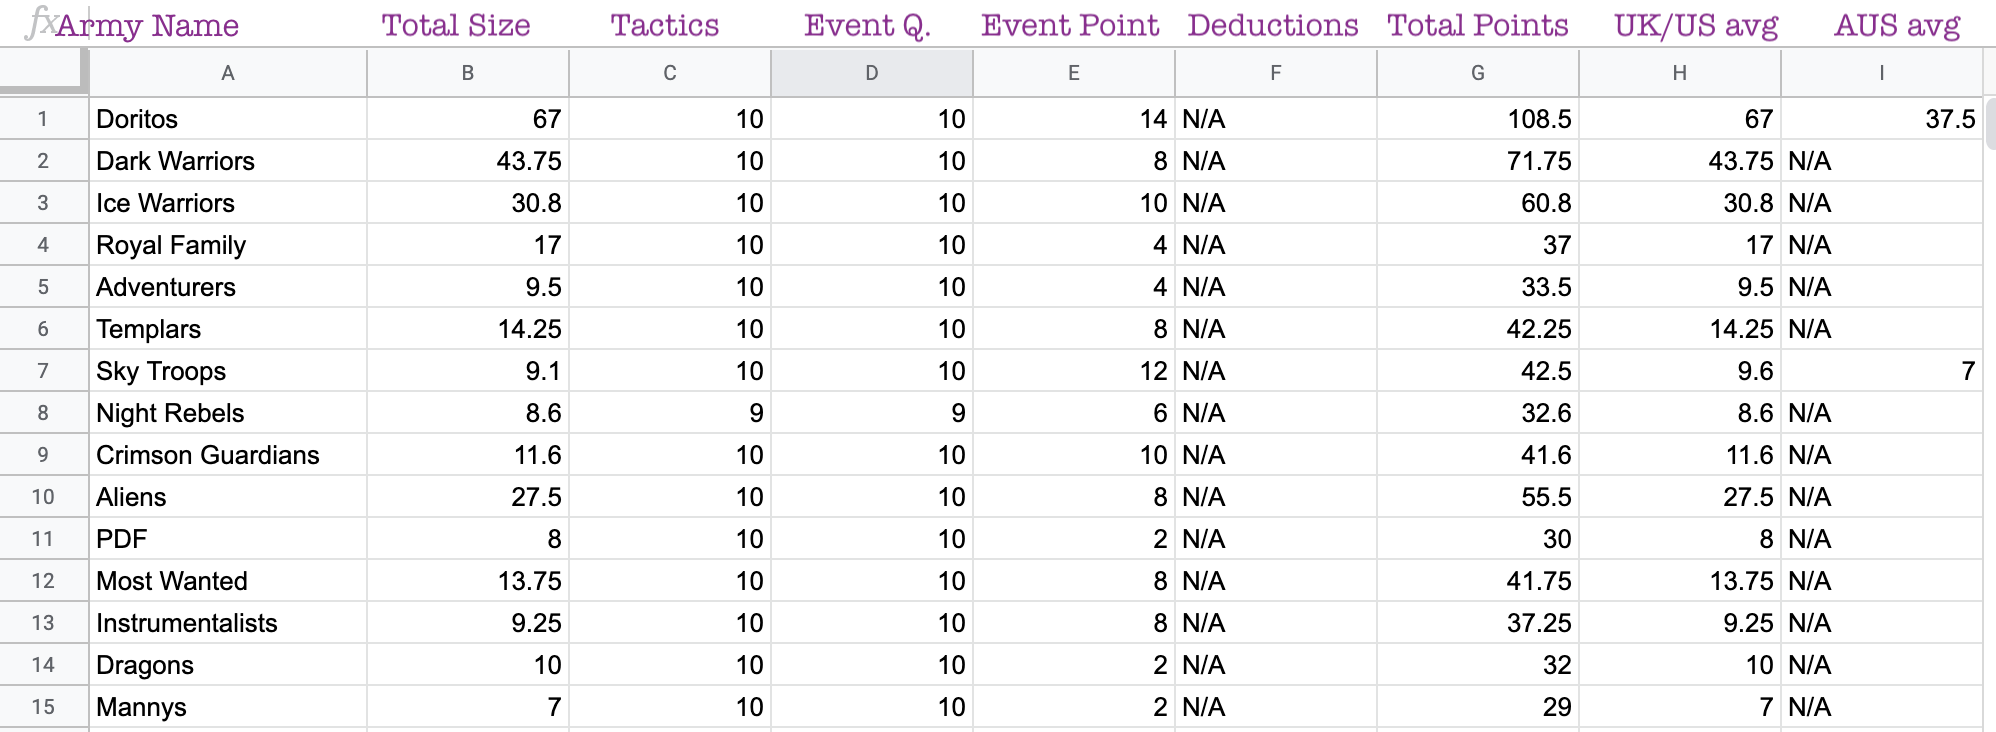The image size is (1996, 732).
Task: Select column A header
Action: 228,73
